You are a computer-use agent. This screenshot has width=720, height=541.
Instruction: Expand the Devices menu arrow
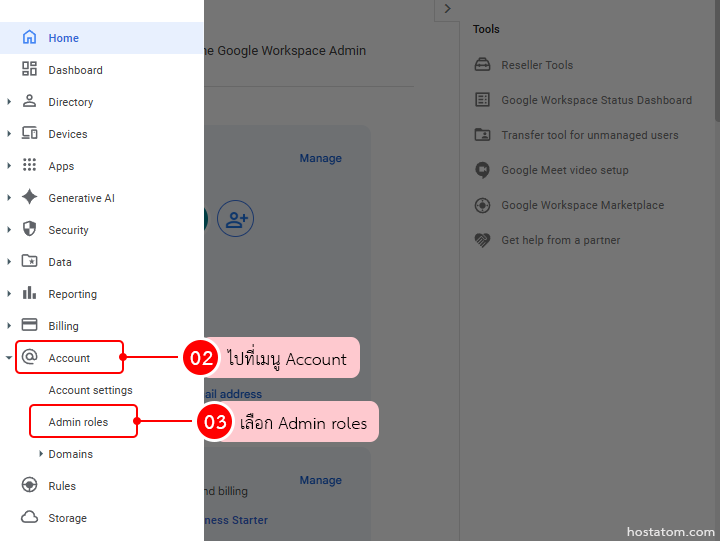[x=9, y=134]
